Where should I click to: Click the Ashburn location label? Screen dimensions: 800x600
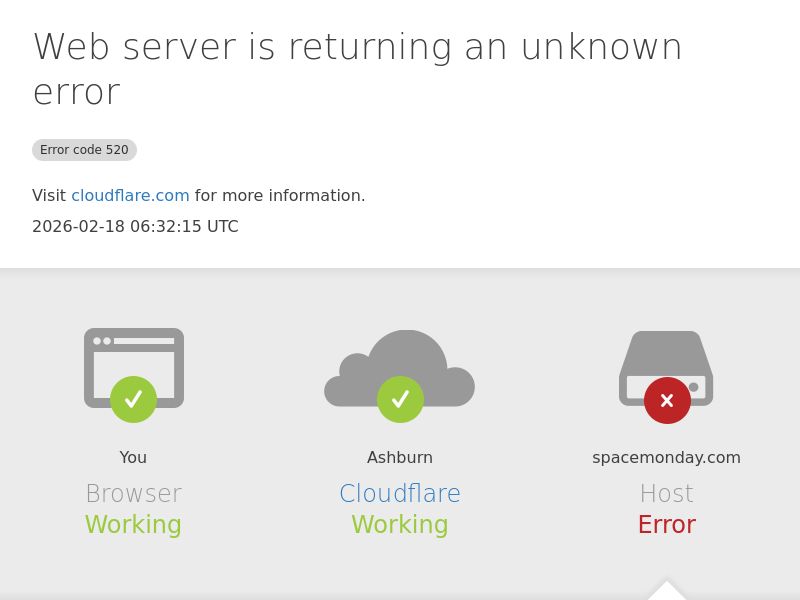[x=400, y=458]
